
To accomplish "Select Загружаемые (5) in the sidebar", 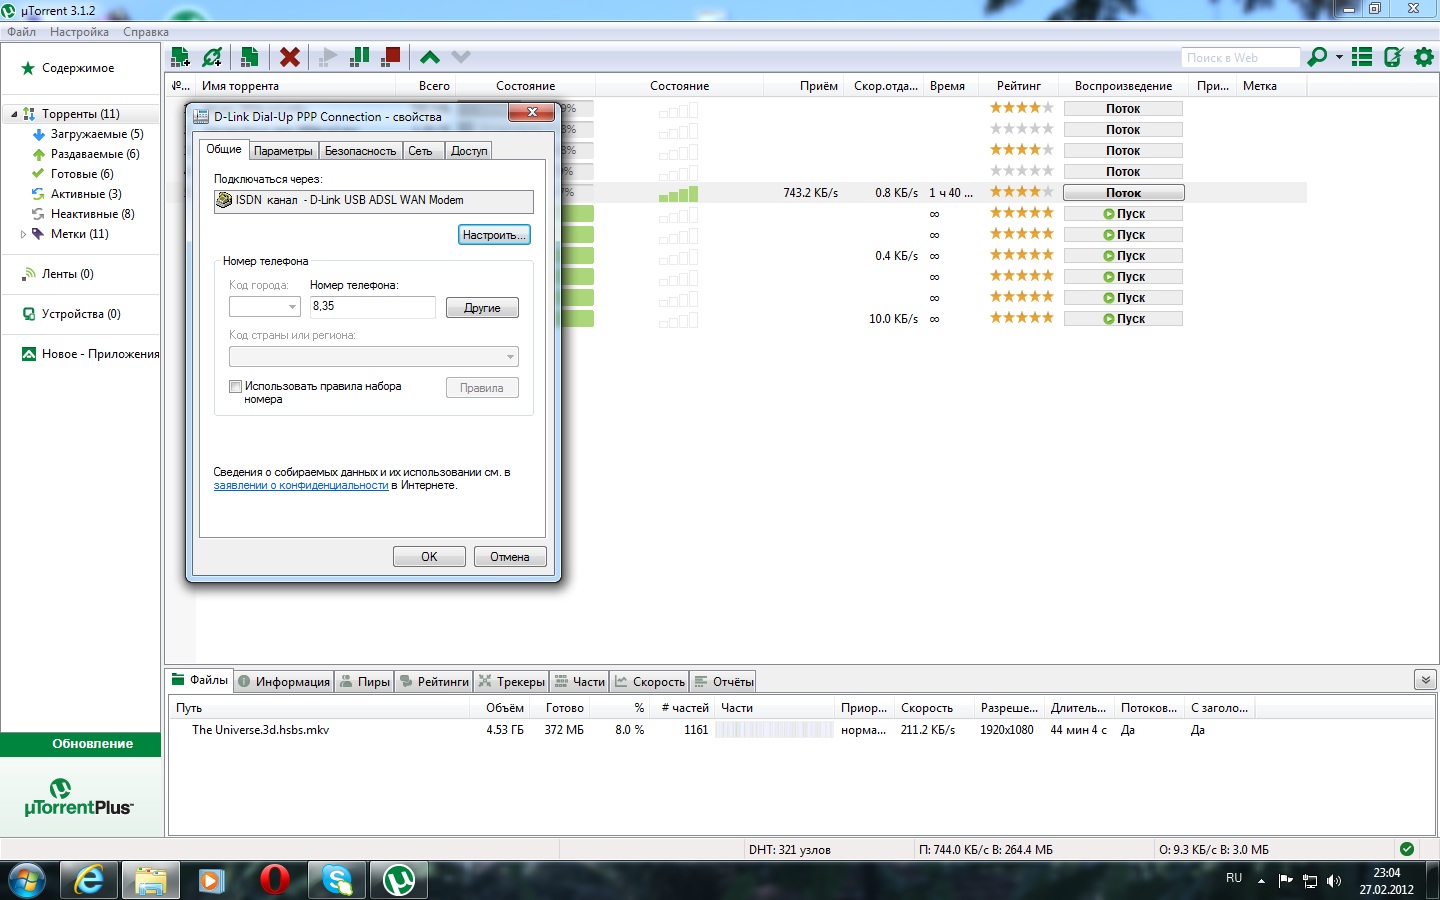I will click(97, 134).
